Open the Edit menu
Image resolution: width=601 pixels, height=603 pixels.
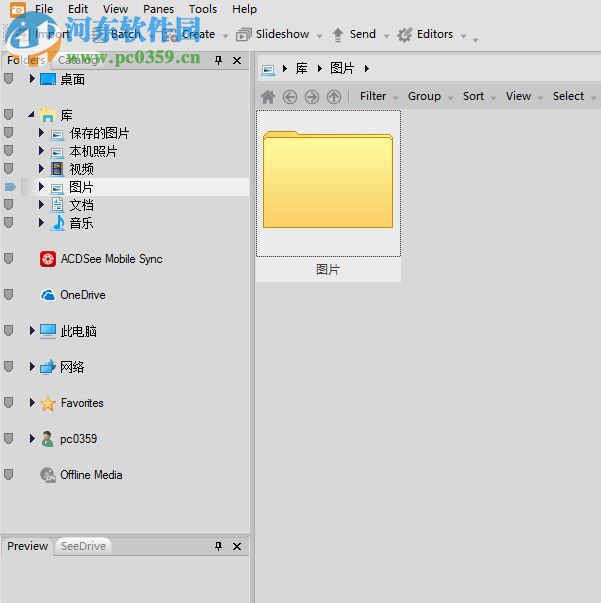[78, 9]
